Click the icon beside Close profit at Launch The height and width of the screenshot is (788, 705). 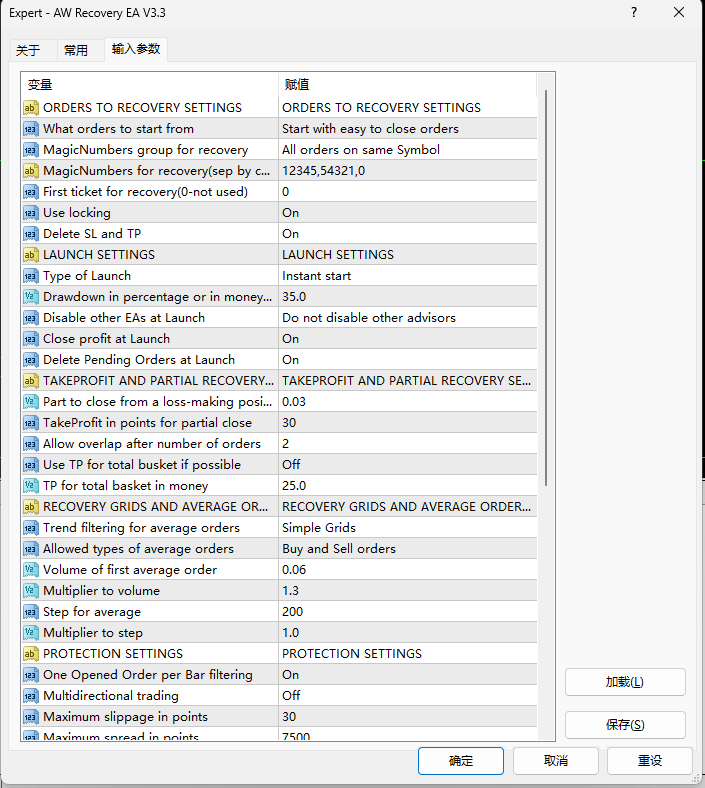[31, 339]
